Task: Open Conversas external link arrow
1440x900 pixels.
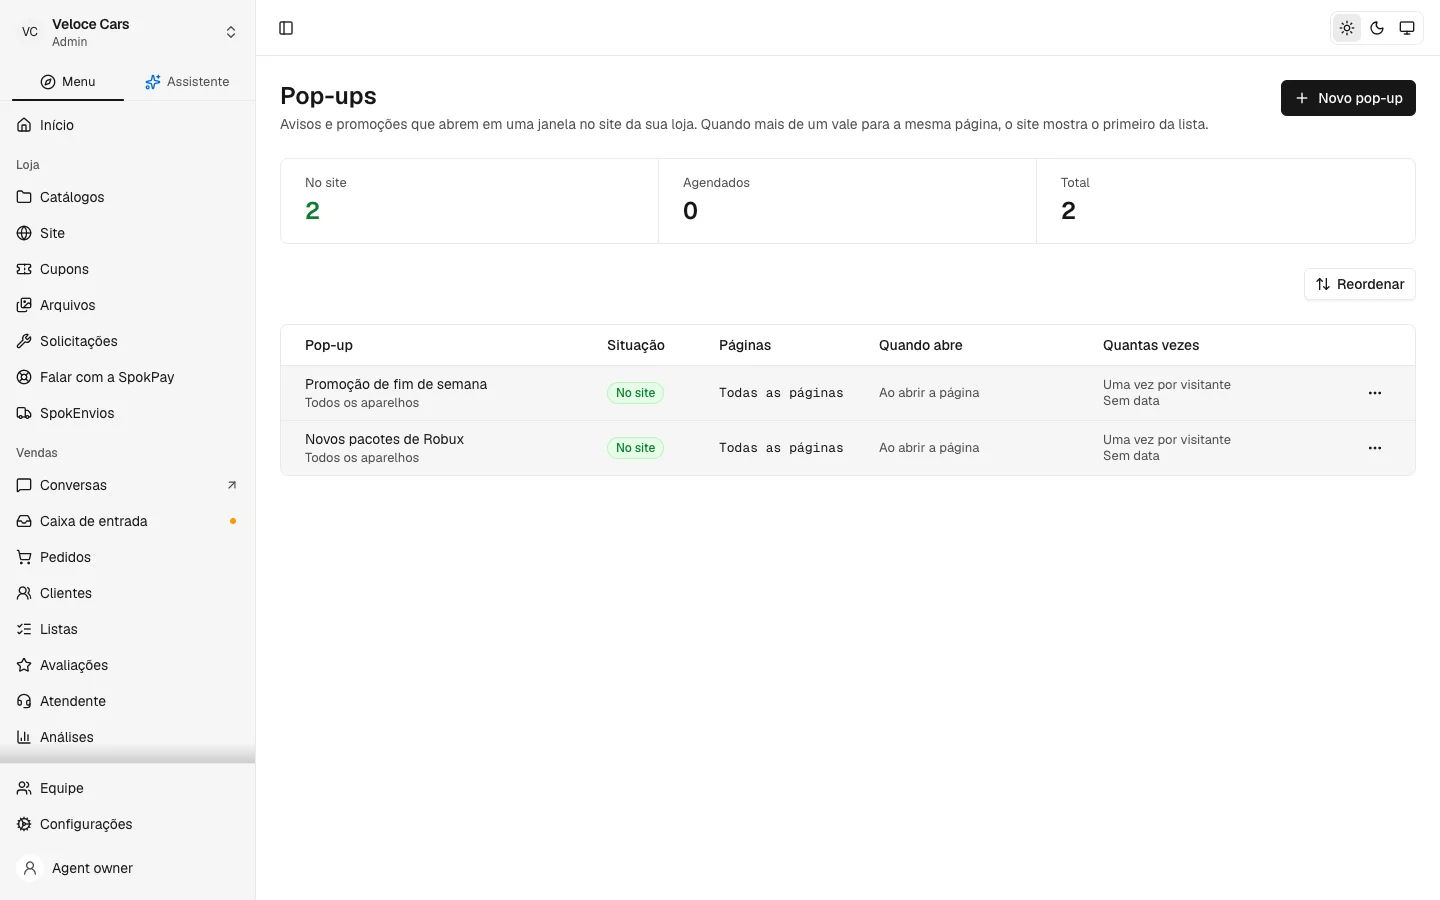Action: click(x=232, y=485)
